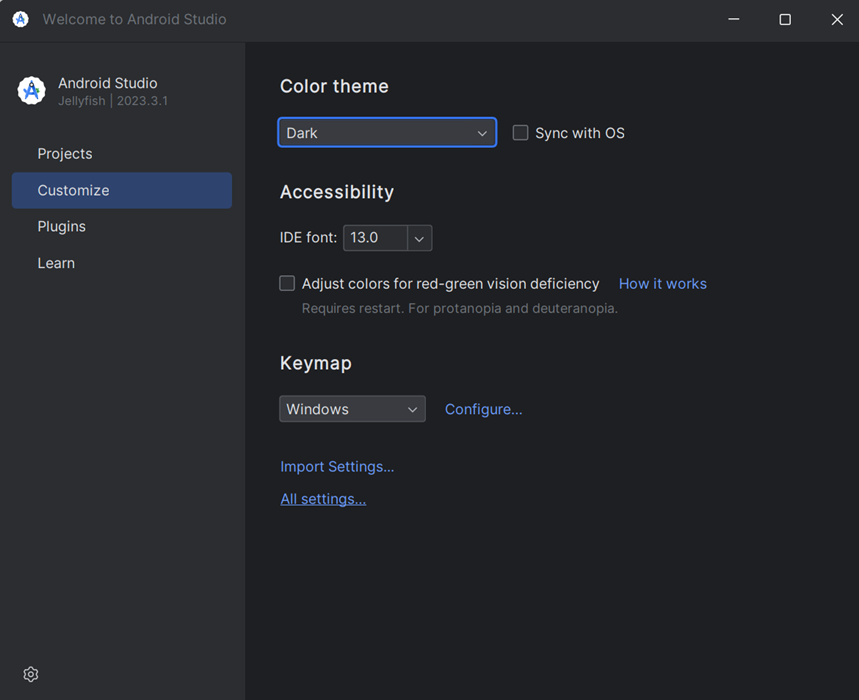Viewport: 859px width, 700px height.
Task: Enable adjust colors for red-green vision deficiency
Action: 287,283
